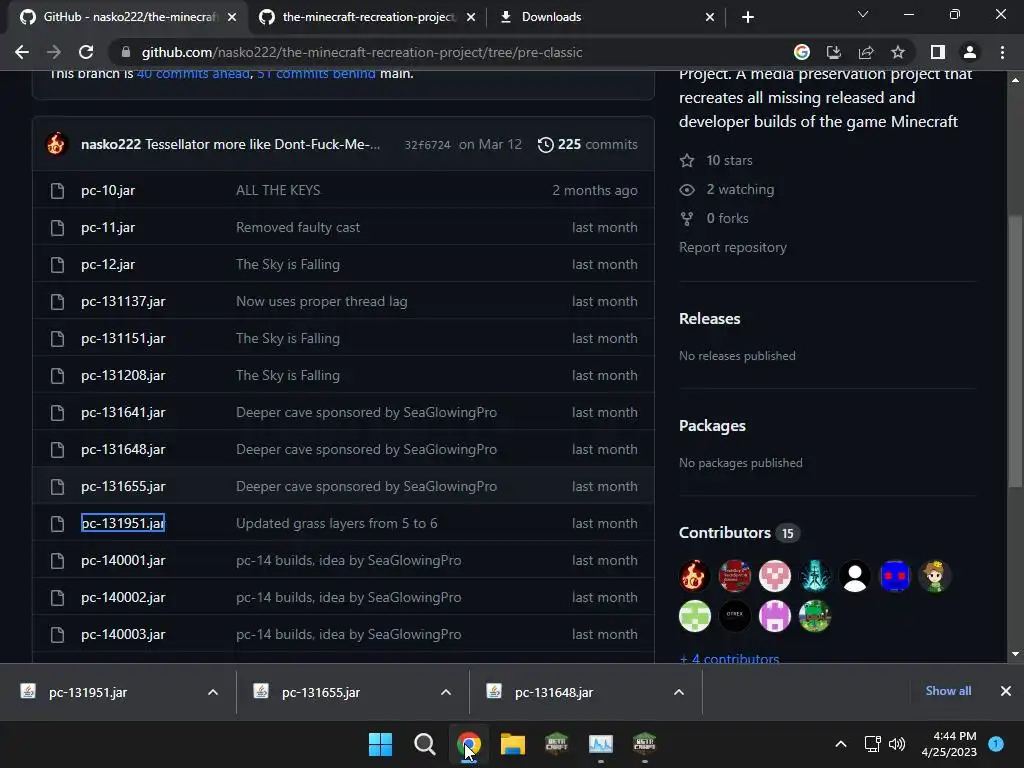
Task: Show hidden system tray icons
Action: 841,744
